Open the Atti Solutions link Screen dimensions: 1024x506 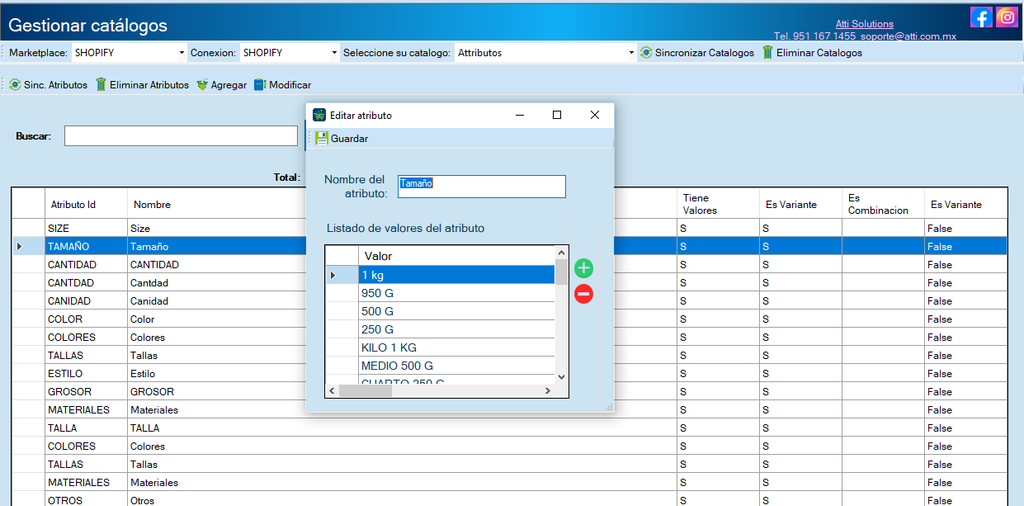tap(865, 24)
